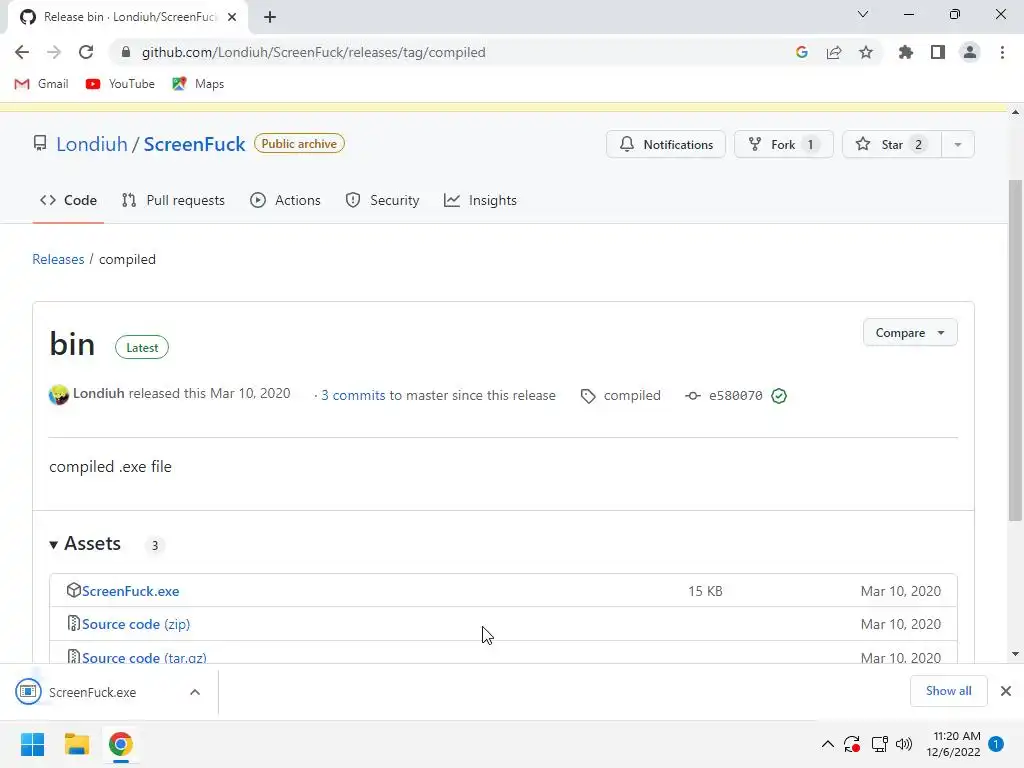
Task: Open the ScreenFuck repository link
Action: [x=194, y=144]
